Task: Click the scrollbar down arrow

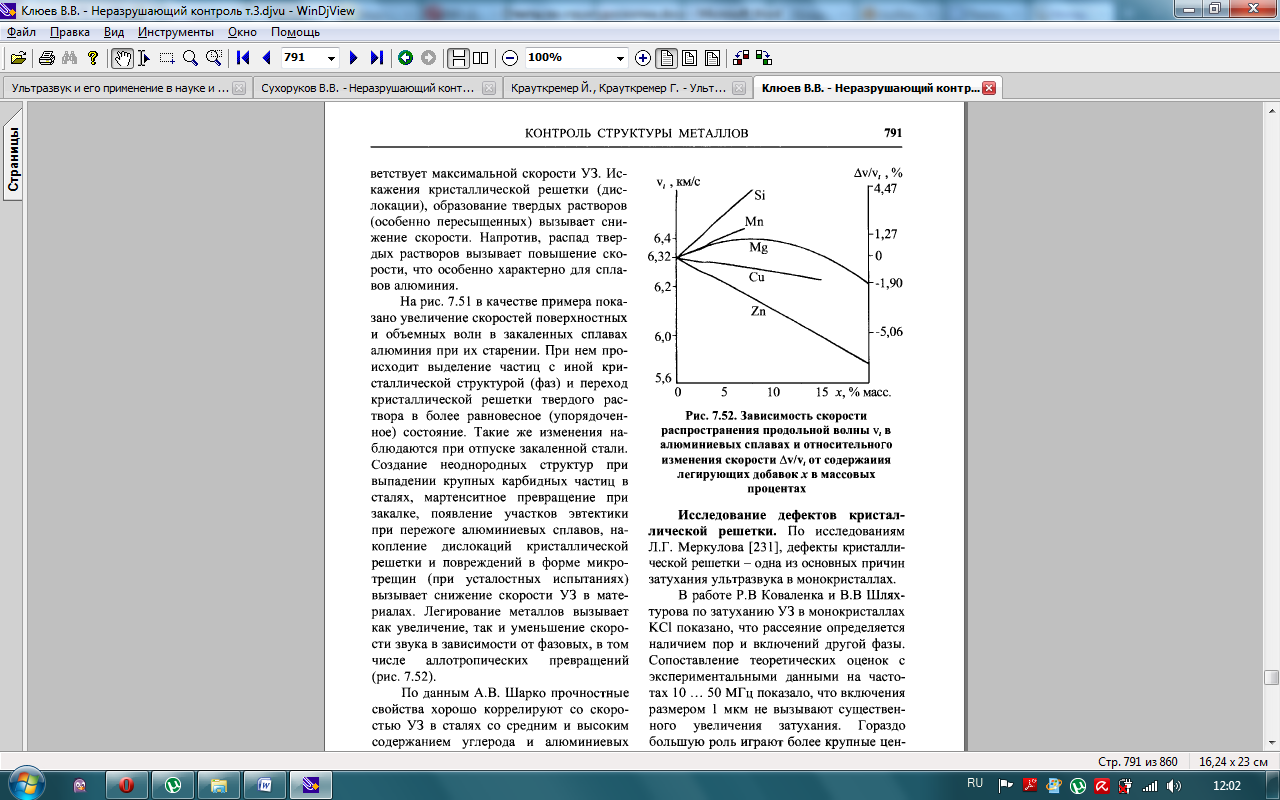Action: pos(1271,743)
